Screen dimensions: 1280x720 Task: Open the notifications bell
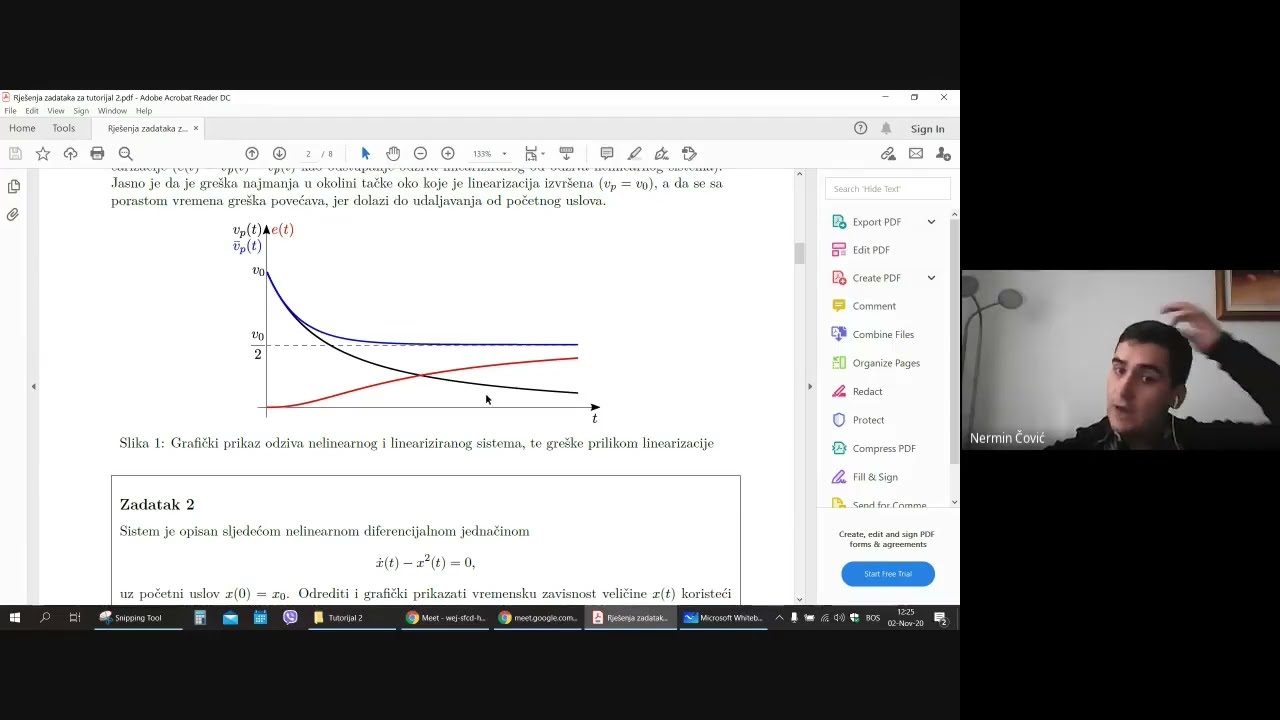click(886, 128)
